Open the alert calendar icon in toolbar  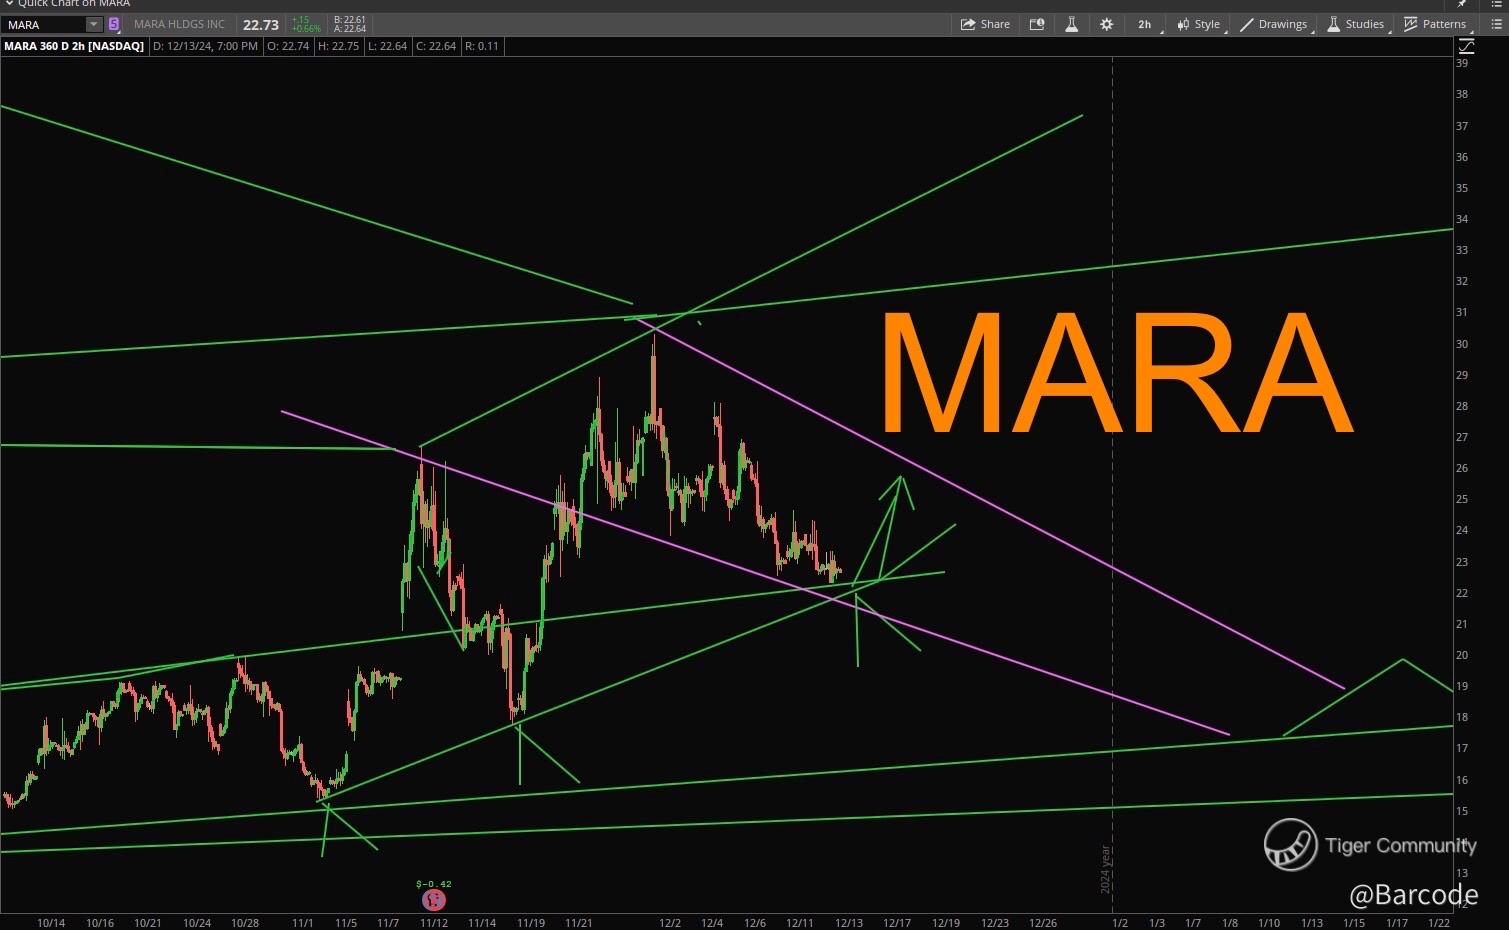[1037, 24]
